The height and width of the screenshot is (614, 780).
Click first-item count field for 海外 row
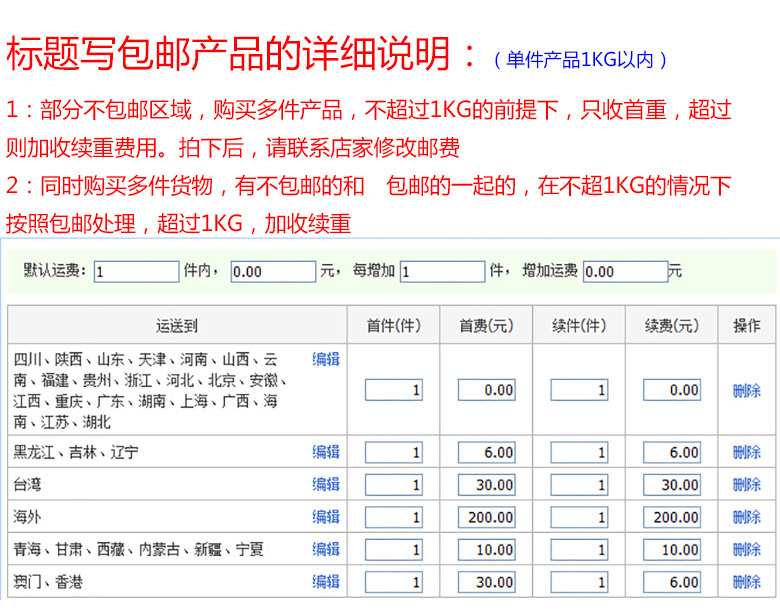[x=393, y=517]
